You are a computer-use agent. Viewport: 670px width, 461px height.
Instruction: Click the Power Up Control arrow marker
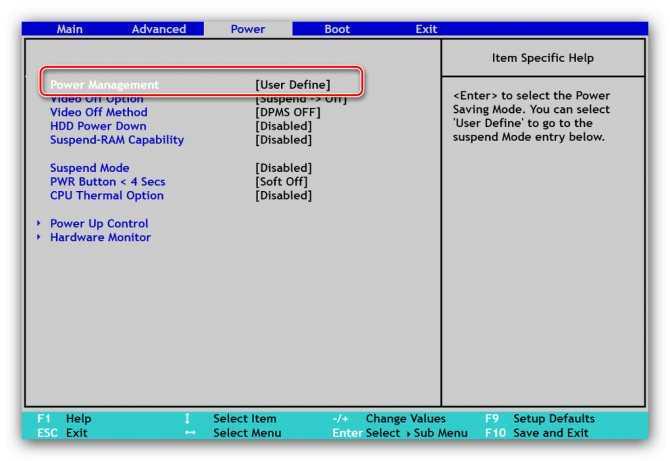pyautogui.click(x=38, y=223)
